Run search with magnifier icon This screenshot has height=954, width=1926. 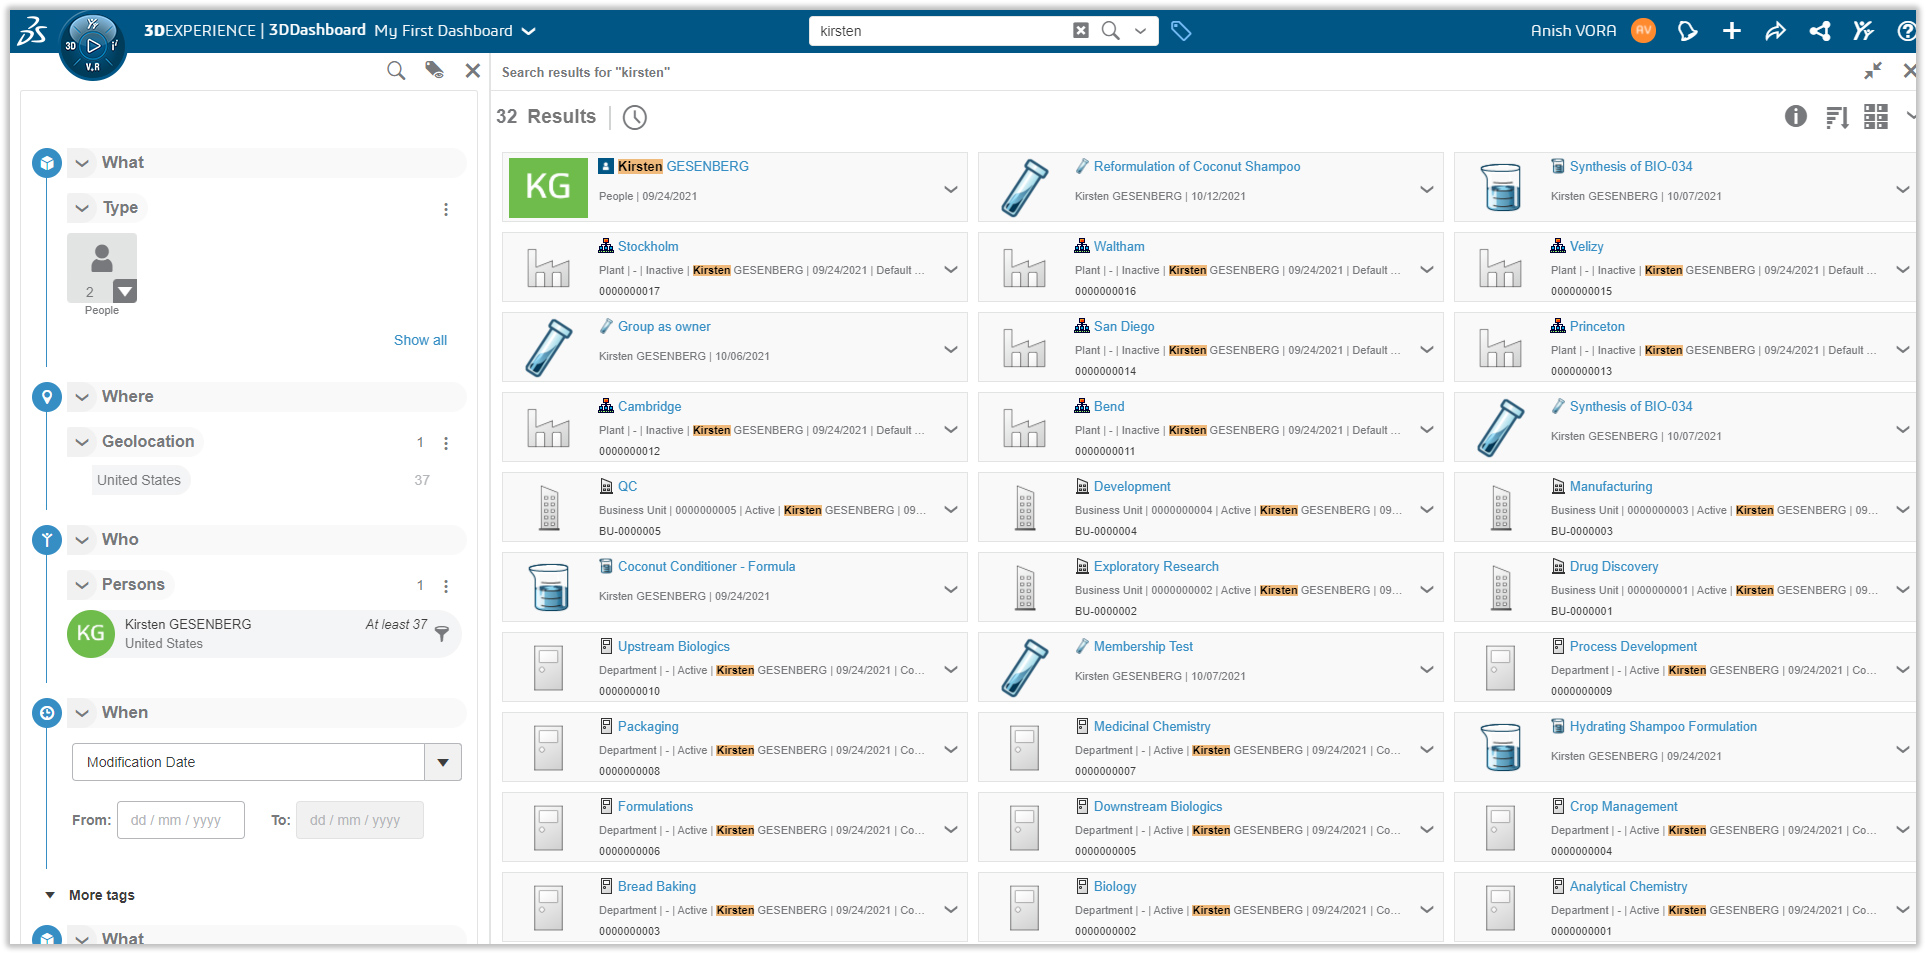pos(1110,31)
